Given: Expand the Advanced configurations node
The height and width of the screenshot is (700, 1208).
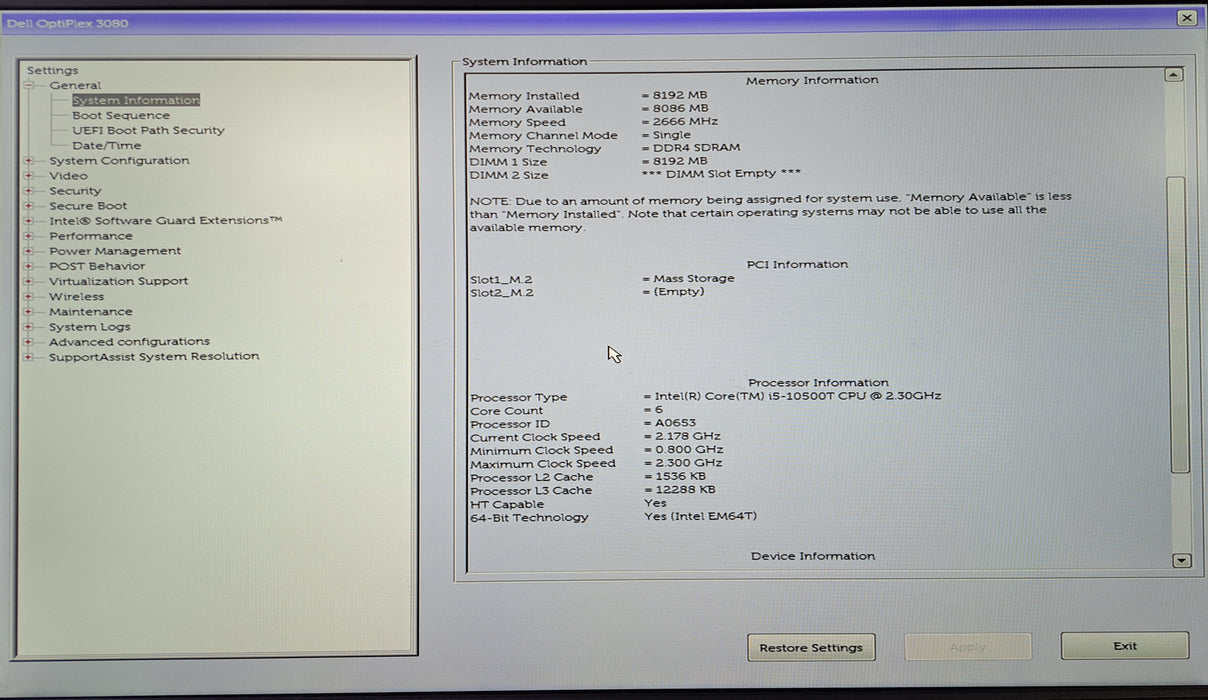Looking at the screenshot, I should click(x=29, y=341).
